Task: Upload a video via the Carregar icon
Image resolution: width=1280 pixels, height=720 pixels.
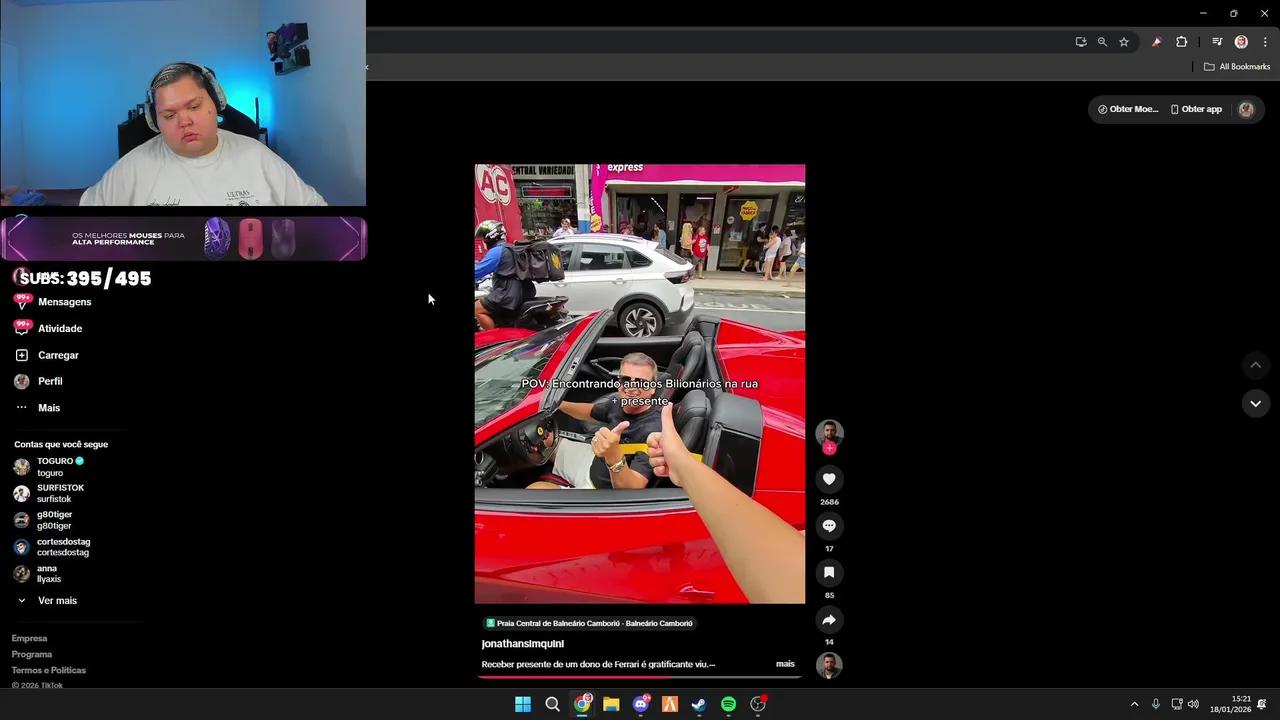Action: [x=57, y=355]
